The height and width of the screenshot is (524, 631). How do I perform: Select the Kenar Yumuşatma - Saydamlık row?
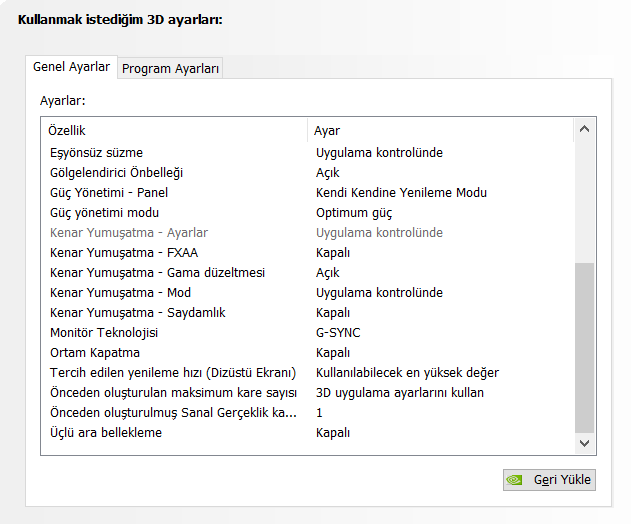(x=137, y=313)
